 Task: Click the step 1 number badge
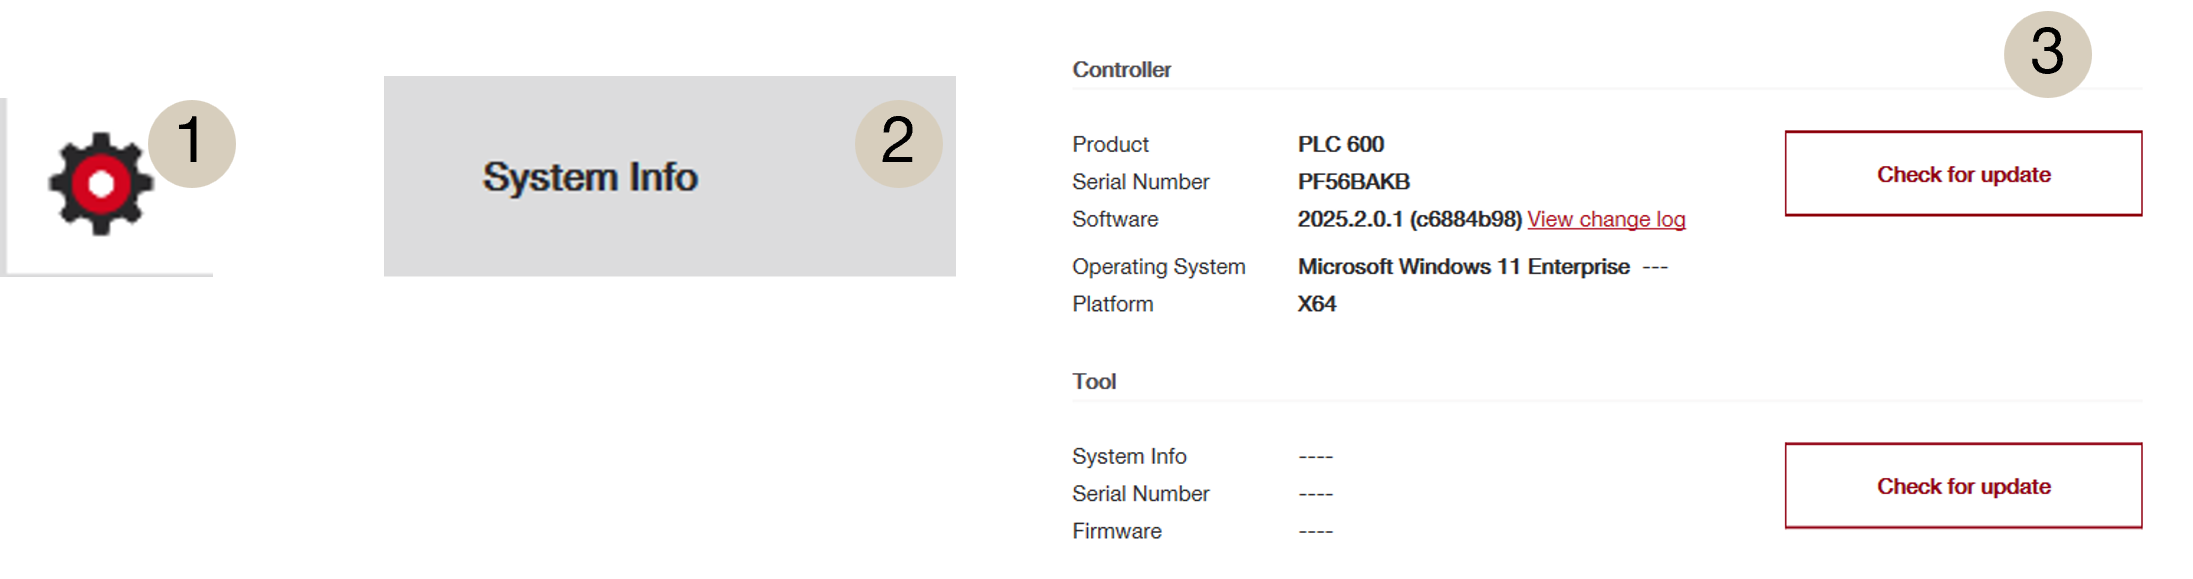click(x=191, y=141)
